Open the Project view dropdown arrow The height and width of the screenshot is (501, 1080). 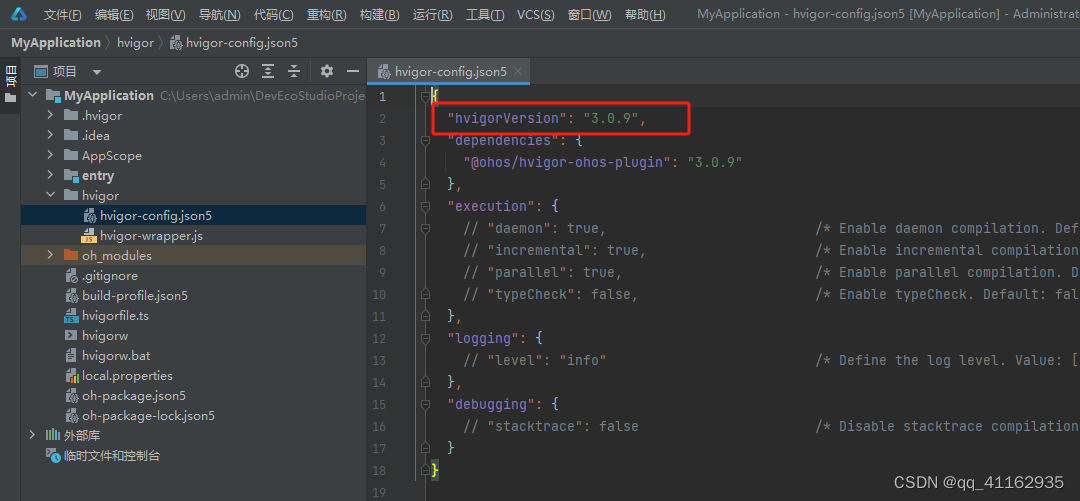pos(97,72)
